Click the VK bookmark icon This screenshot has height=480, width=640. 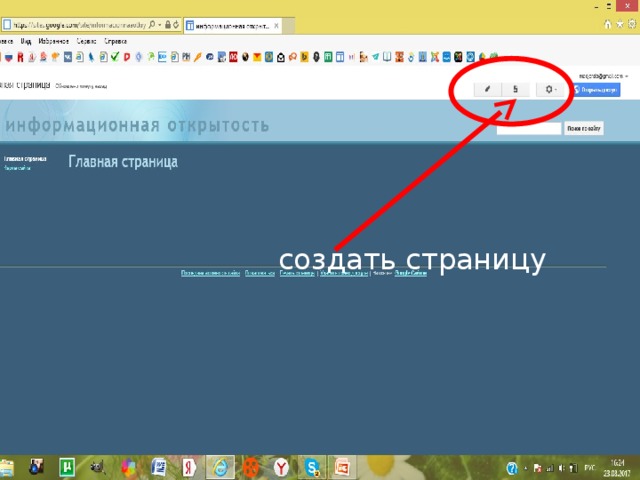point(68,57)
